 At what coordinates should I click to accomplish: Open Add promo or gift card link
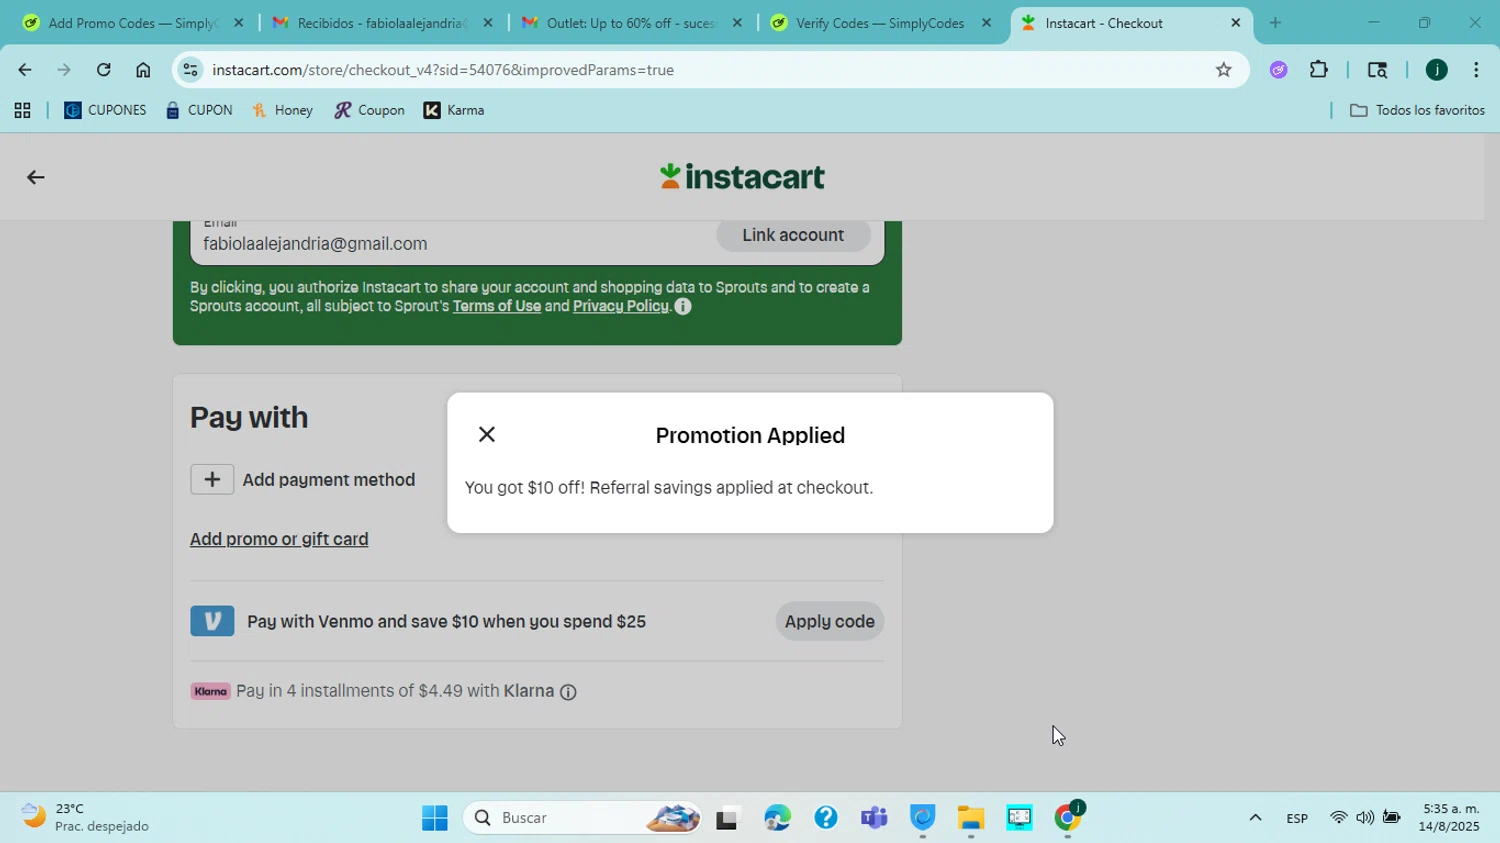point(279,539)
